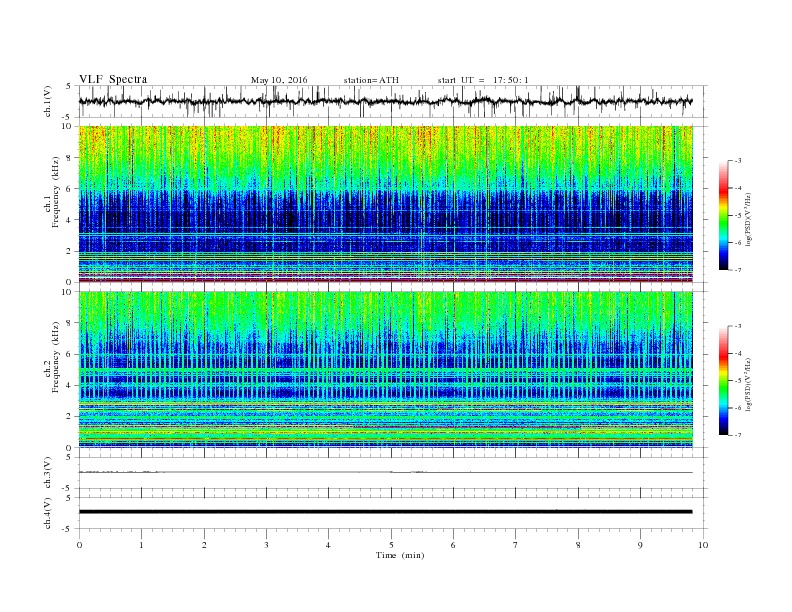The image size is (792, 612).
Task: Click the "-5" tick on ch.2 colorbar
Action: pos(738,381)
